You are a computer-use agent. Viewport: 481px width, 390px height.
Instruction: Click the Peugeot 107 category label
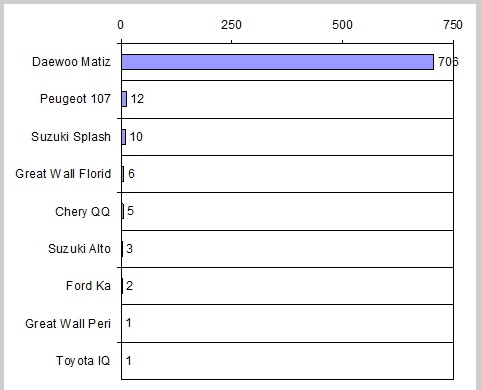(x=75, y=99)
